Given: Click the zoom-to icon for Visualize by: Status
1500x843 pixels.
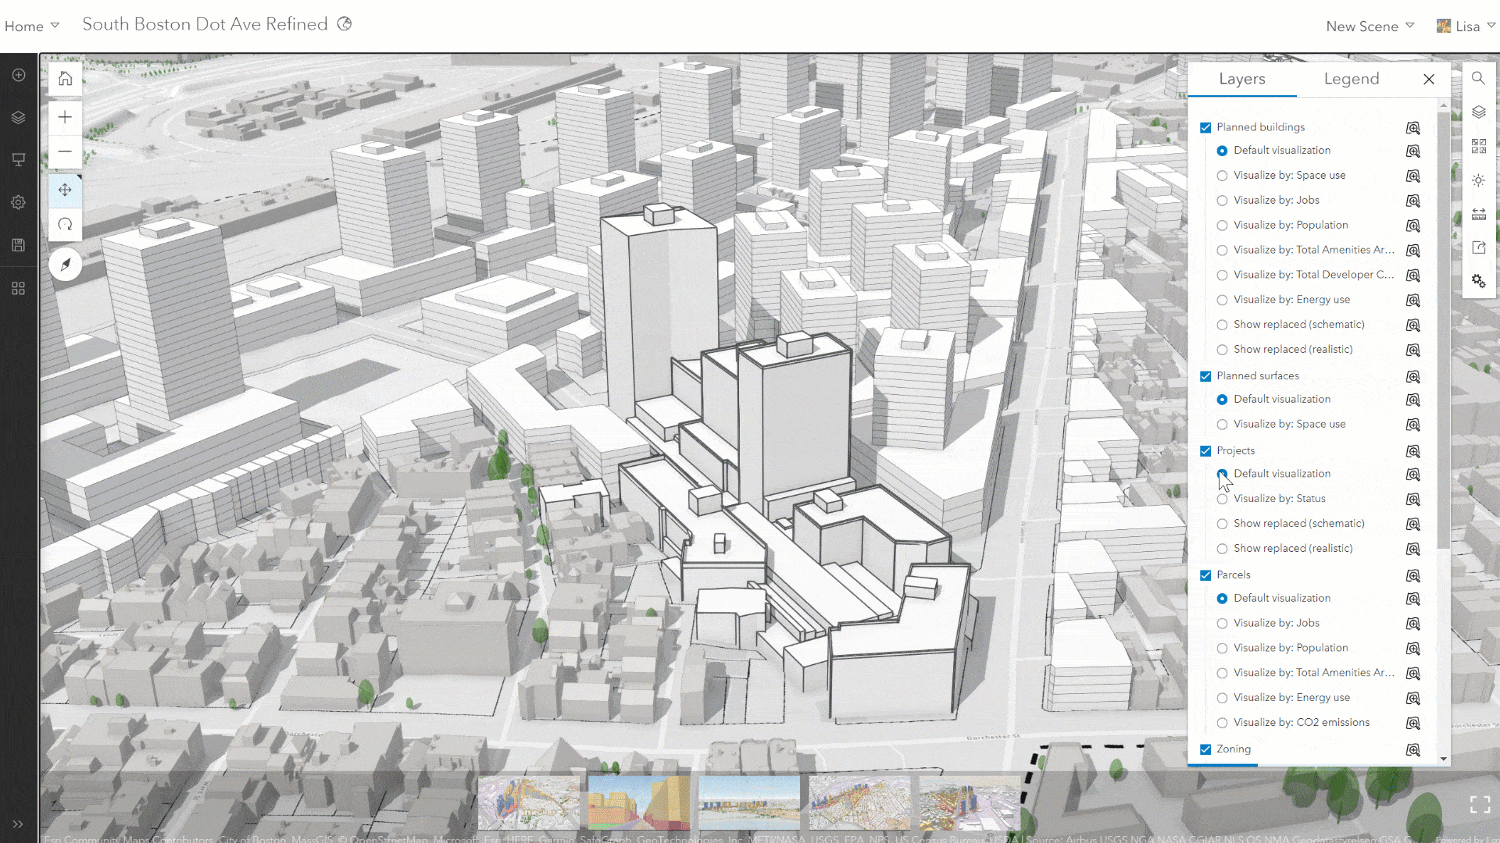Looking at the screenshot, I should pos(1413,499).
